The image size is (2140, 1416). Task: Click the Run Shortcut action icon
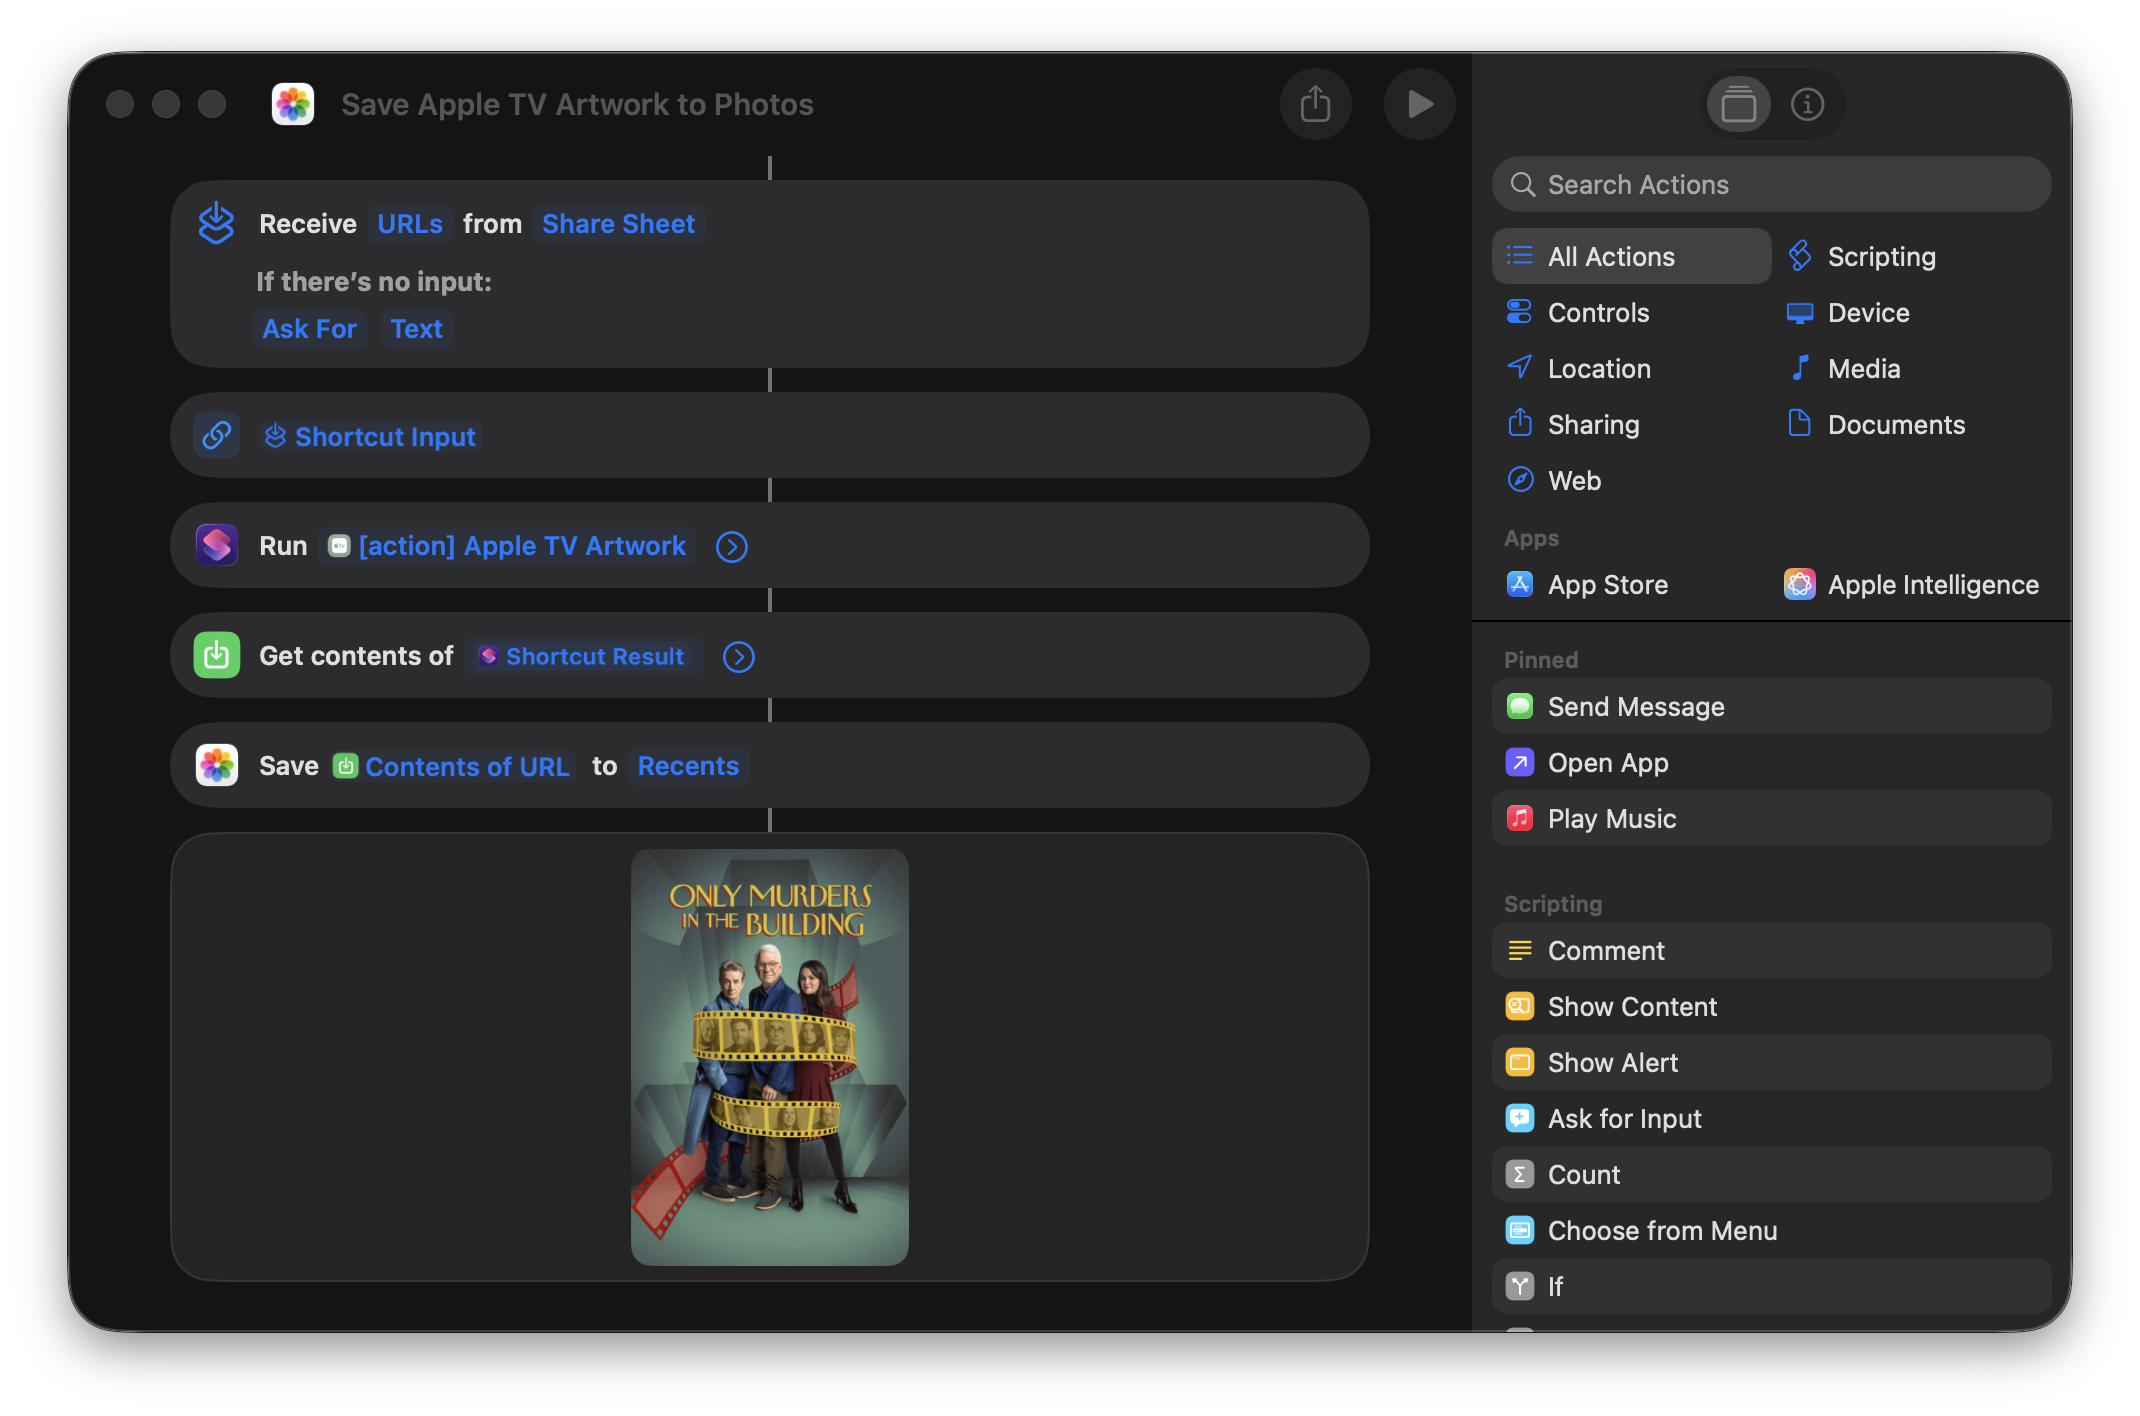pyautogui.click(x=217, y=545)
